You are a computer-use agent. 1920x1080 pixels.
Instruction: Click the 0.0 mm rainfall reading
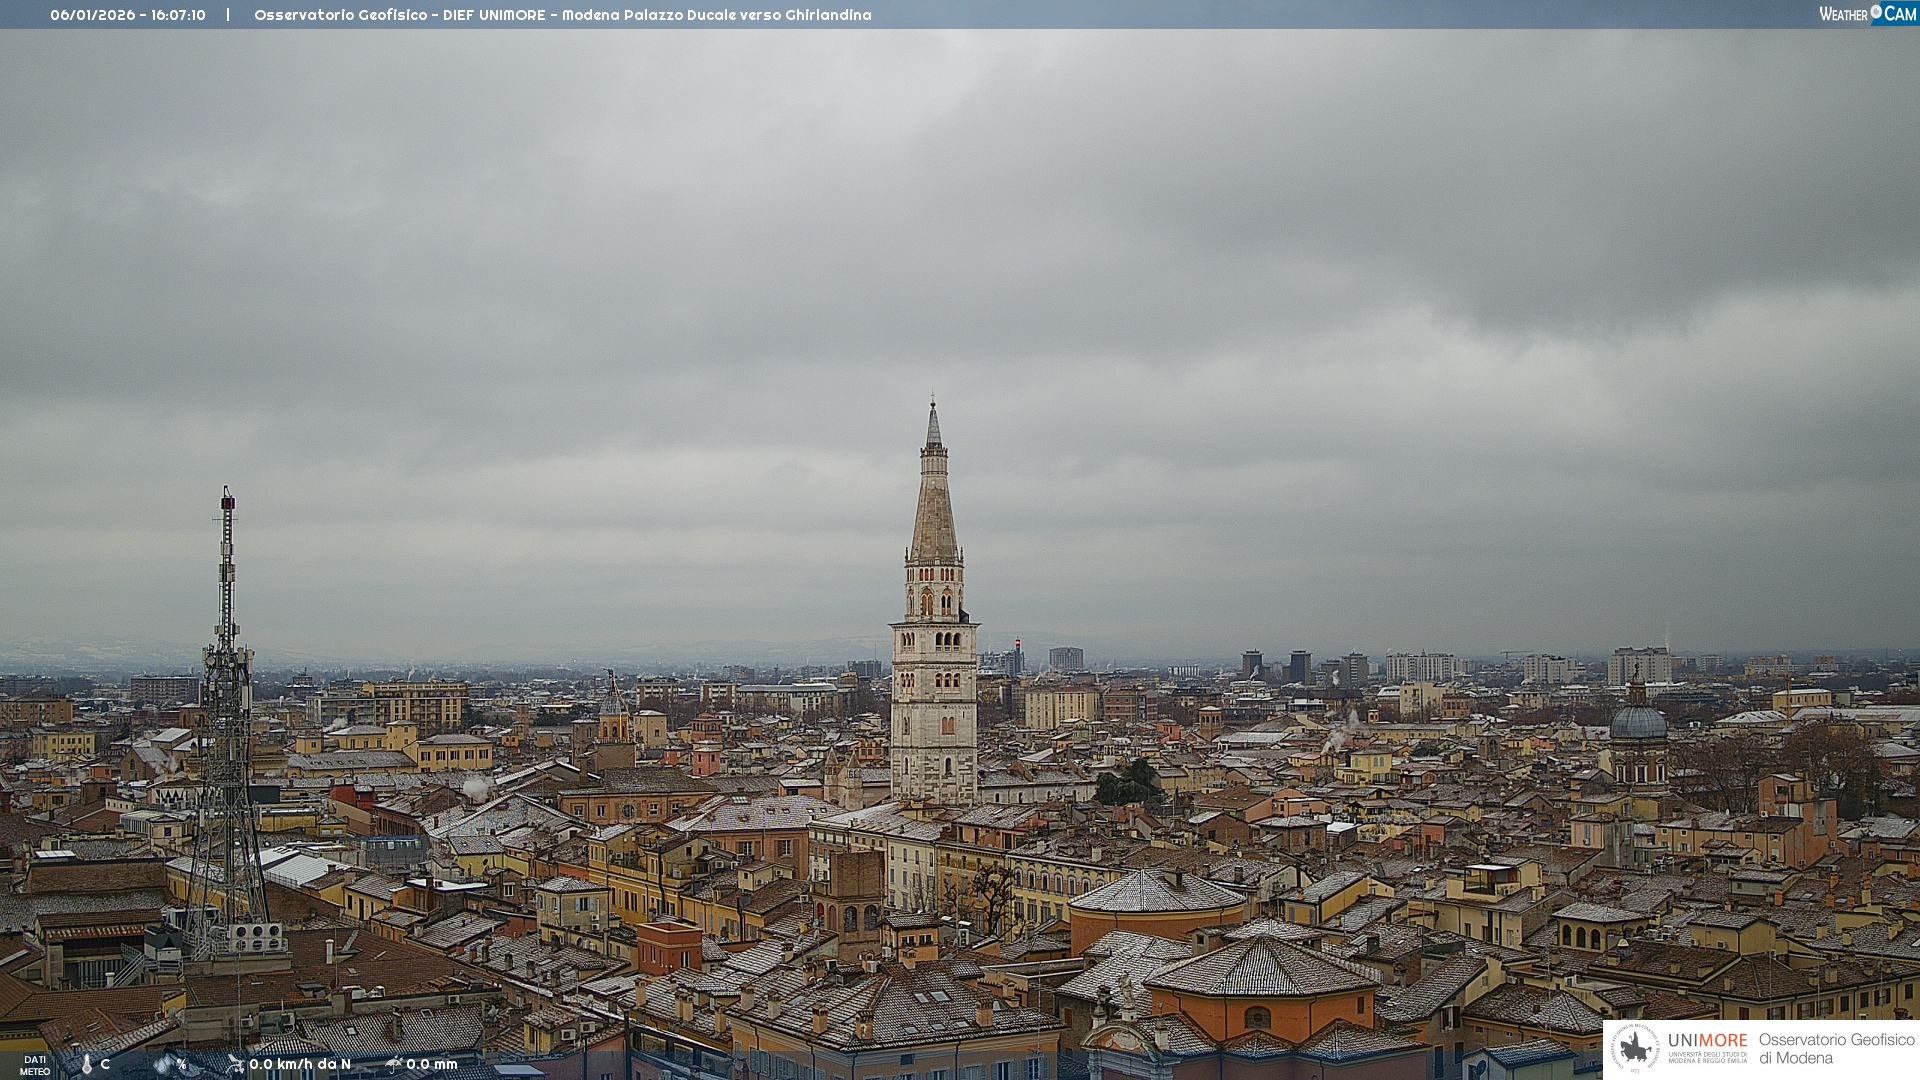432,1064
